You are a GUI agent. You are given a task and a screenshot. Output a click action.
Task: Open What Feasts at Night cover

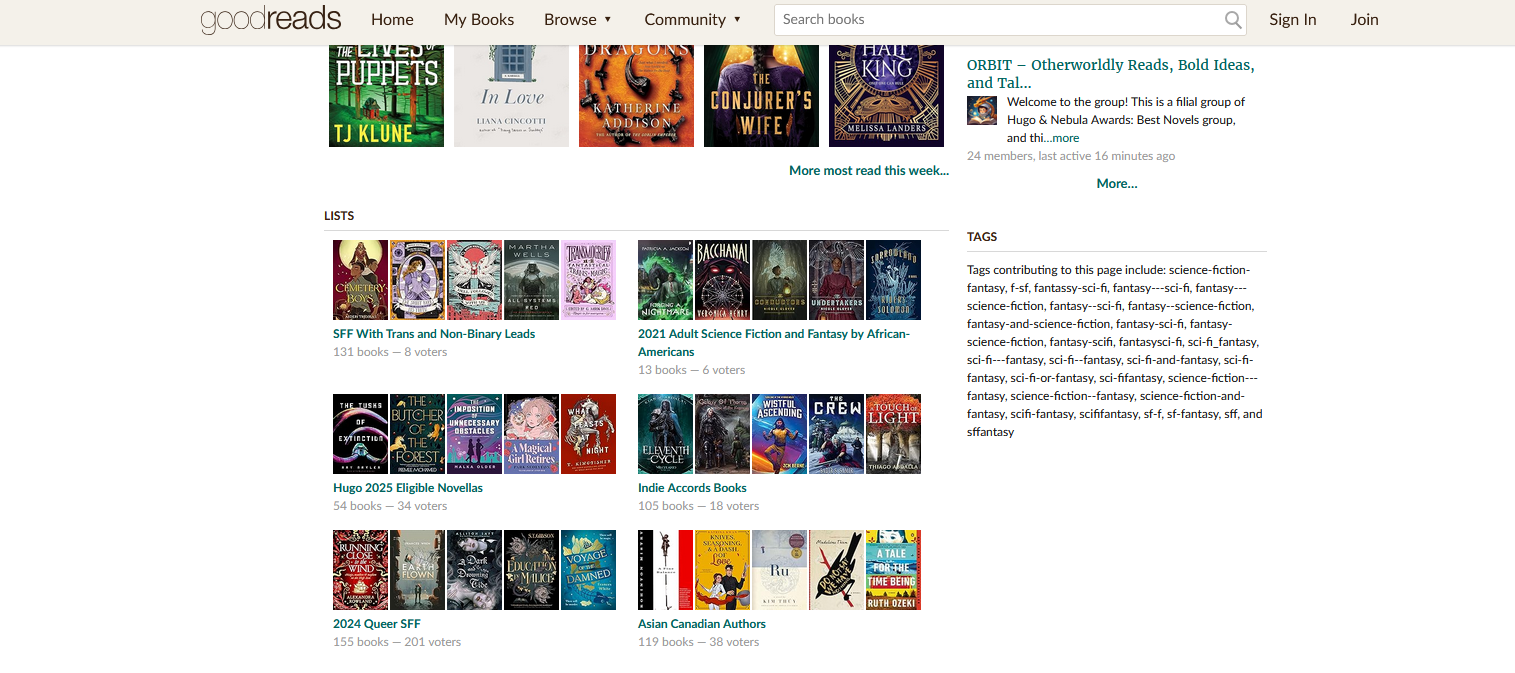[588, 434]
